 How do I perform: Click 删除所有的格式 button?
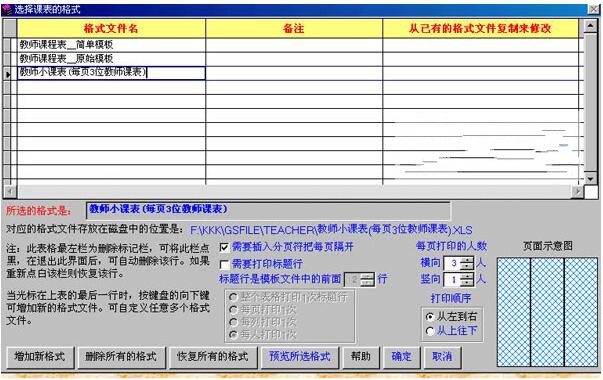pos(122,357)
